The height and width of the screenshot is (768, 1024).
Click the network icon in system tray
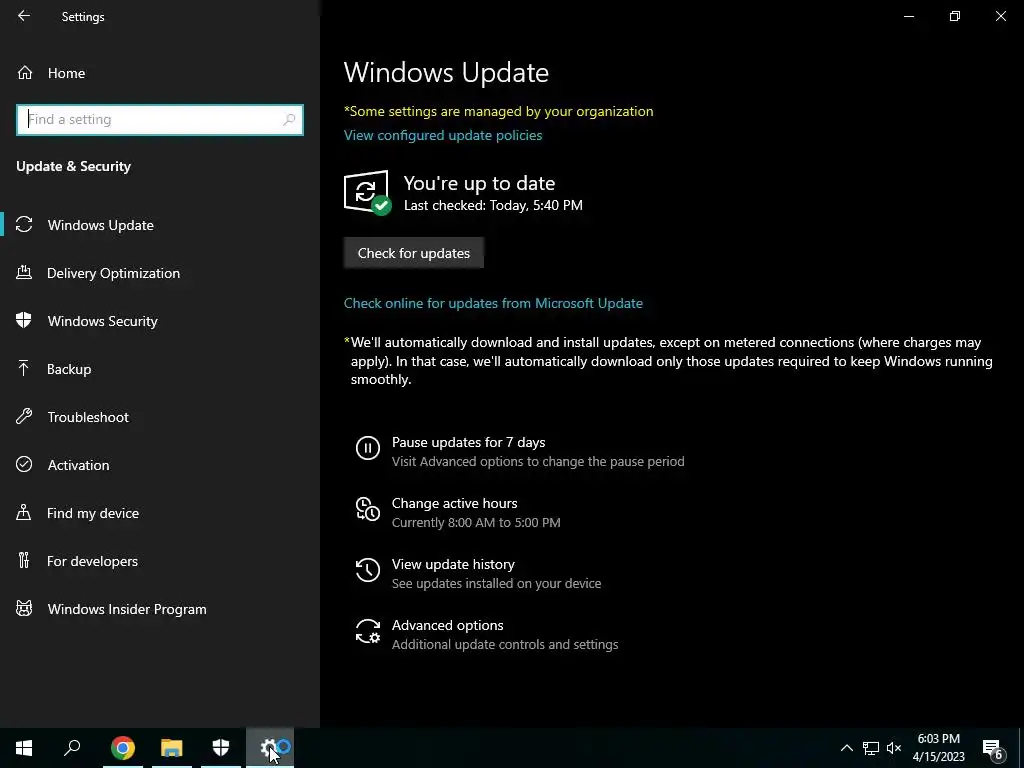coord(871,748)
